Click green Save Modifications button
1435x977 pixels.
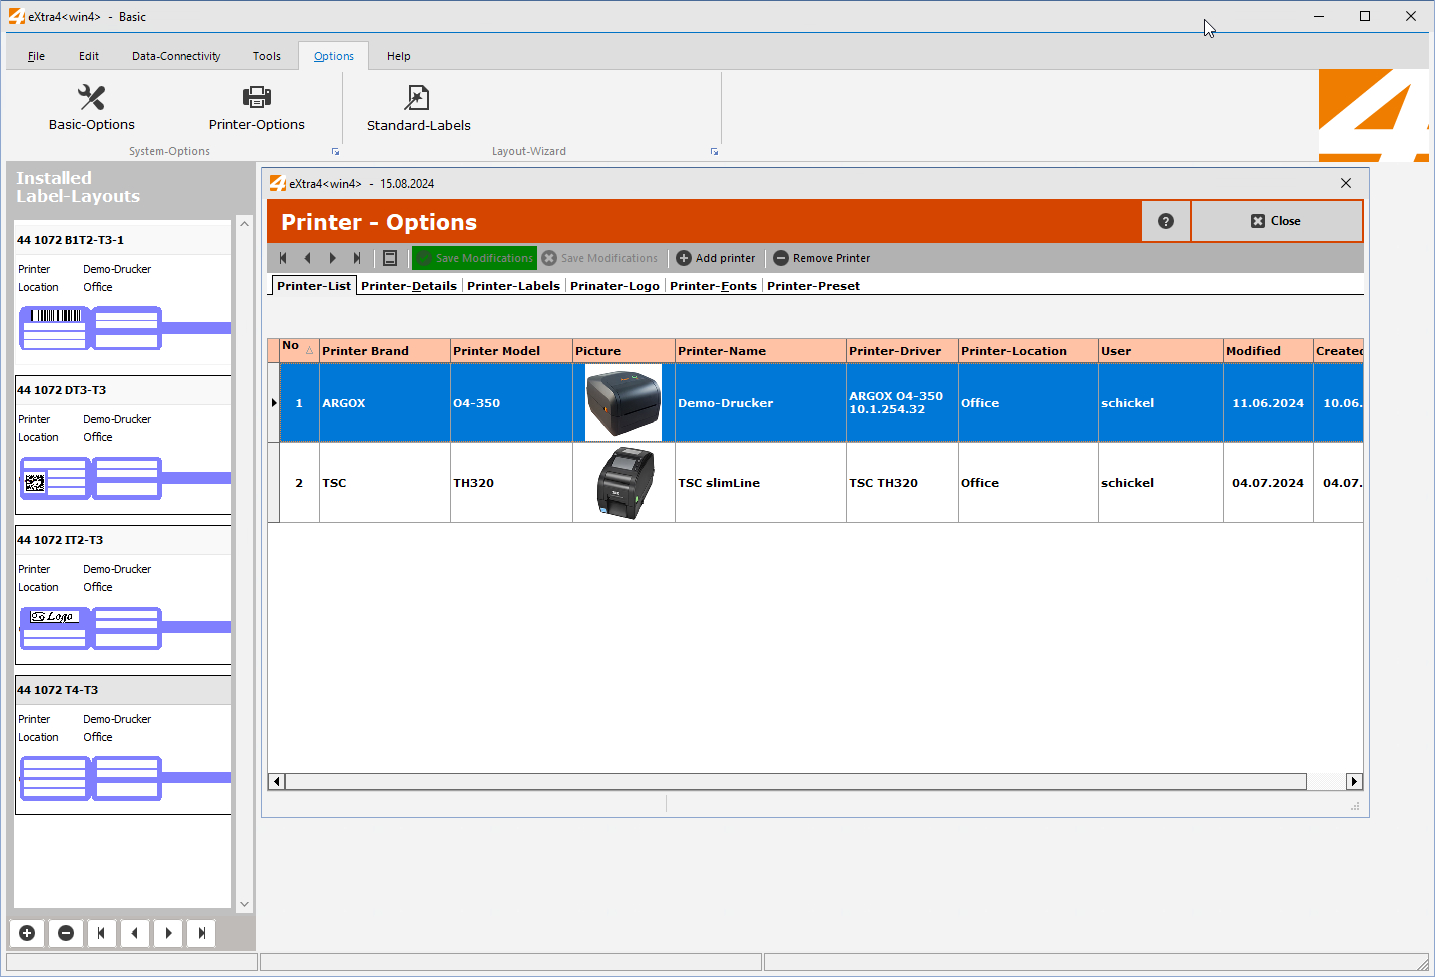click(475, 258)
